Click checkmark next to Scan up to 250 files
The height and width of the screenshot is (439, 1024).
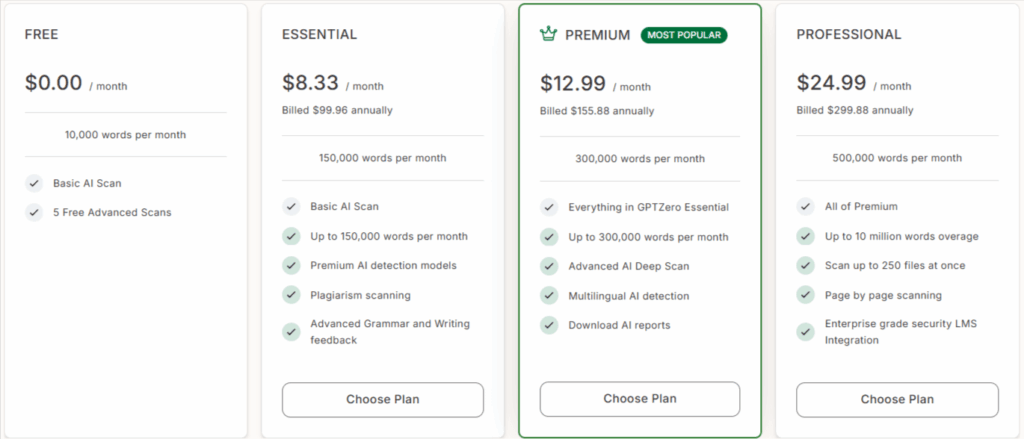[805, 265]
